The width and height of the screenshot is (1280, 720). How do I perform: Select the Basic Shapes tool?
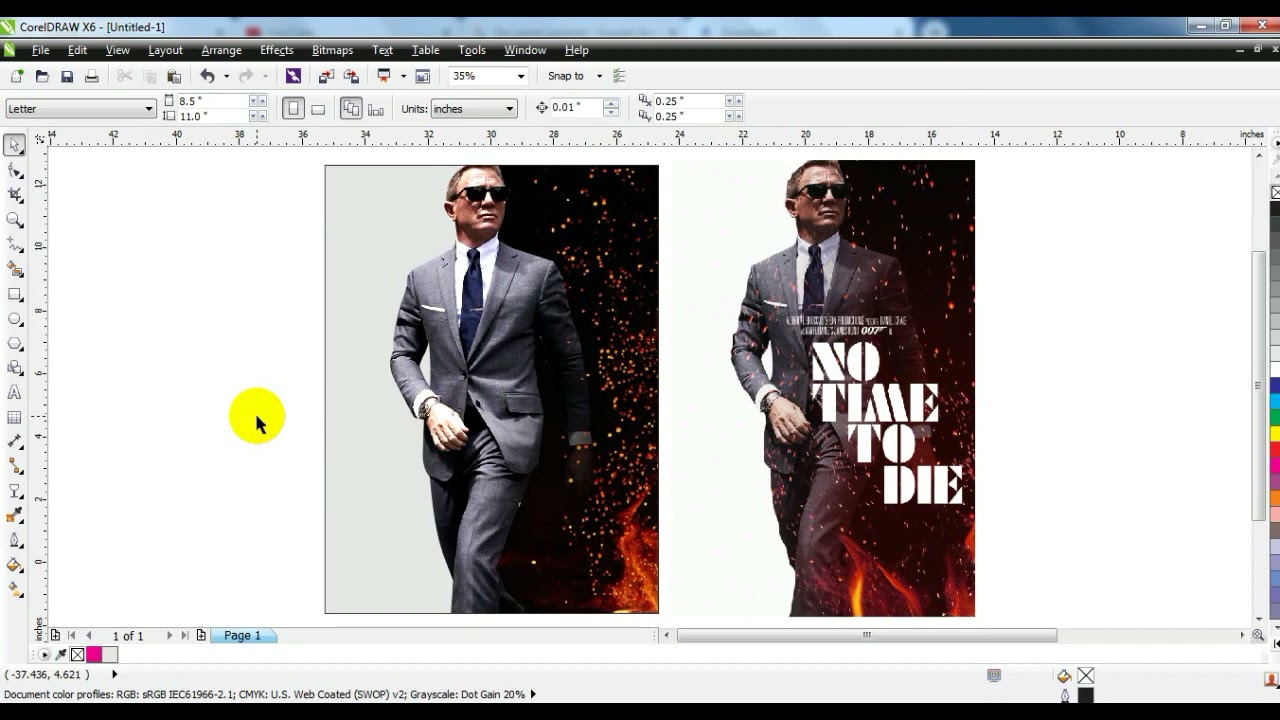[15, 368]
